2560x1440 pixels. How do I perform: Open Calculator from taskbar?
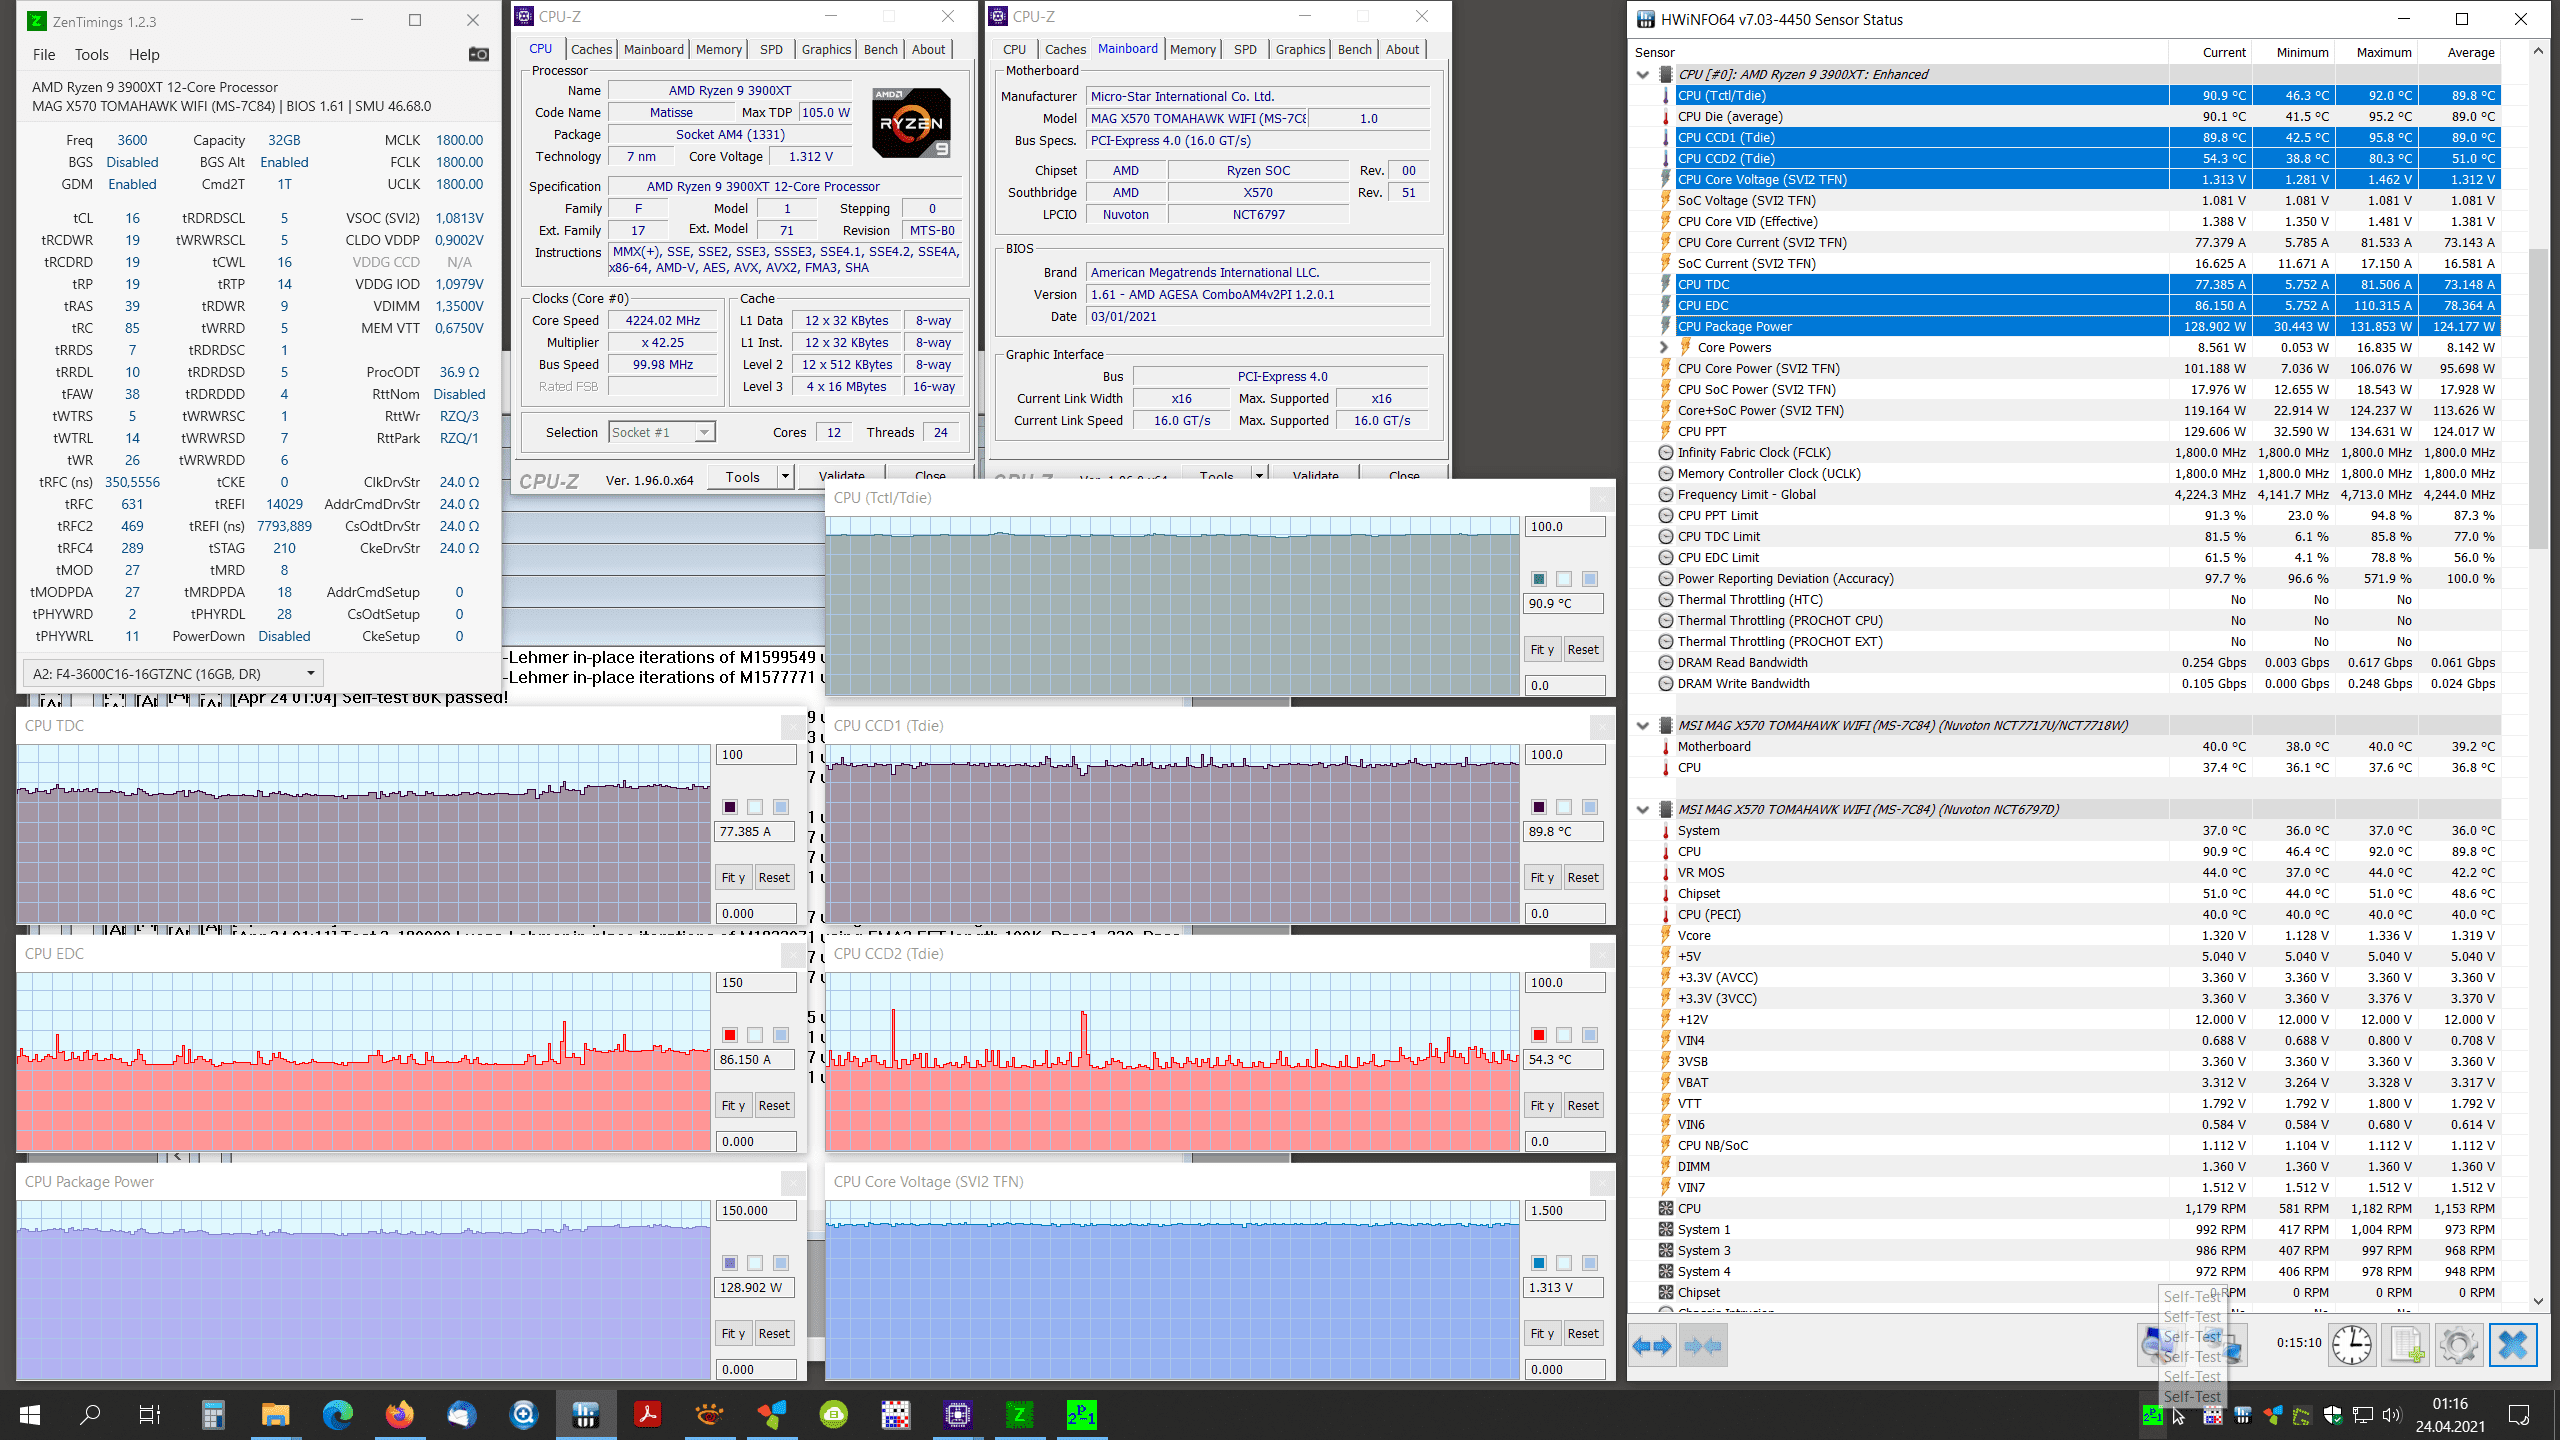(212, 1415)
